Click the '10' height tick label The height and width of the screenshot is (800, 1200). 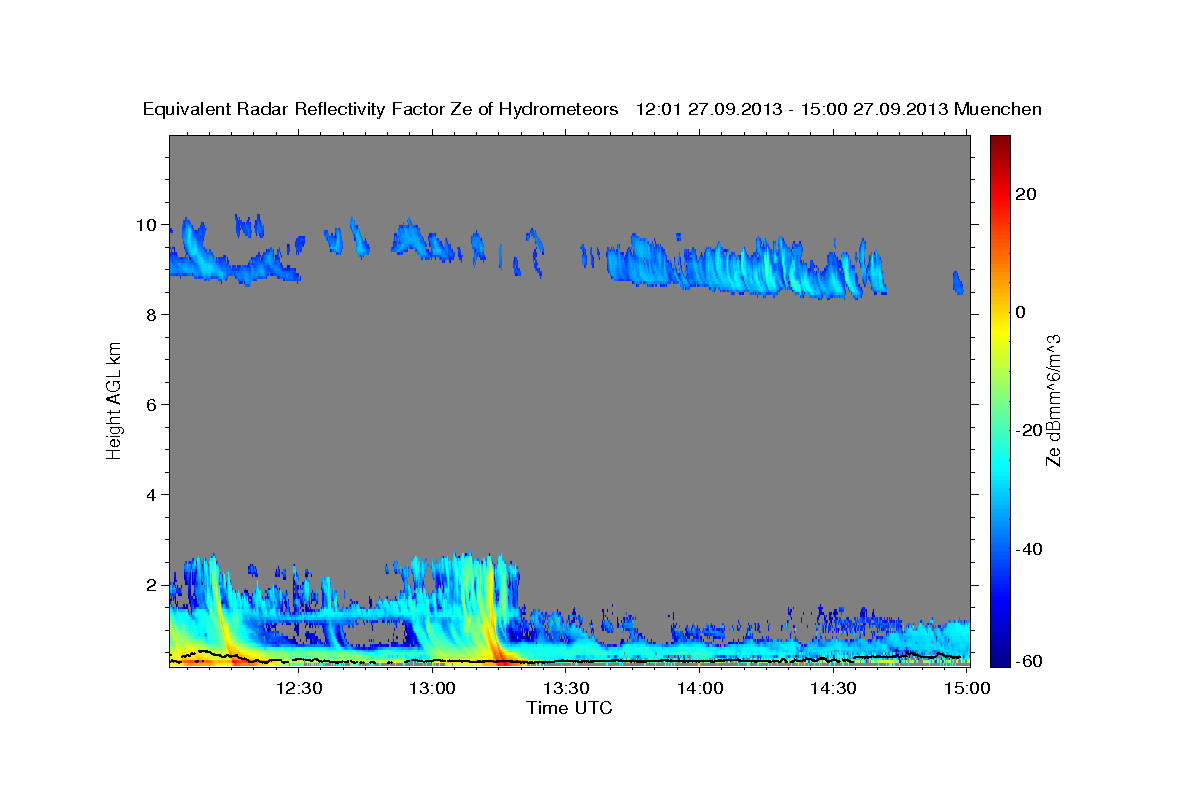coord(146,224)
